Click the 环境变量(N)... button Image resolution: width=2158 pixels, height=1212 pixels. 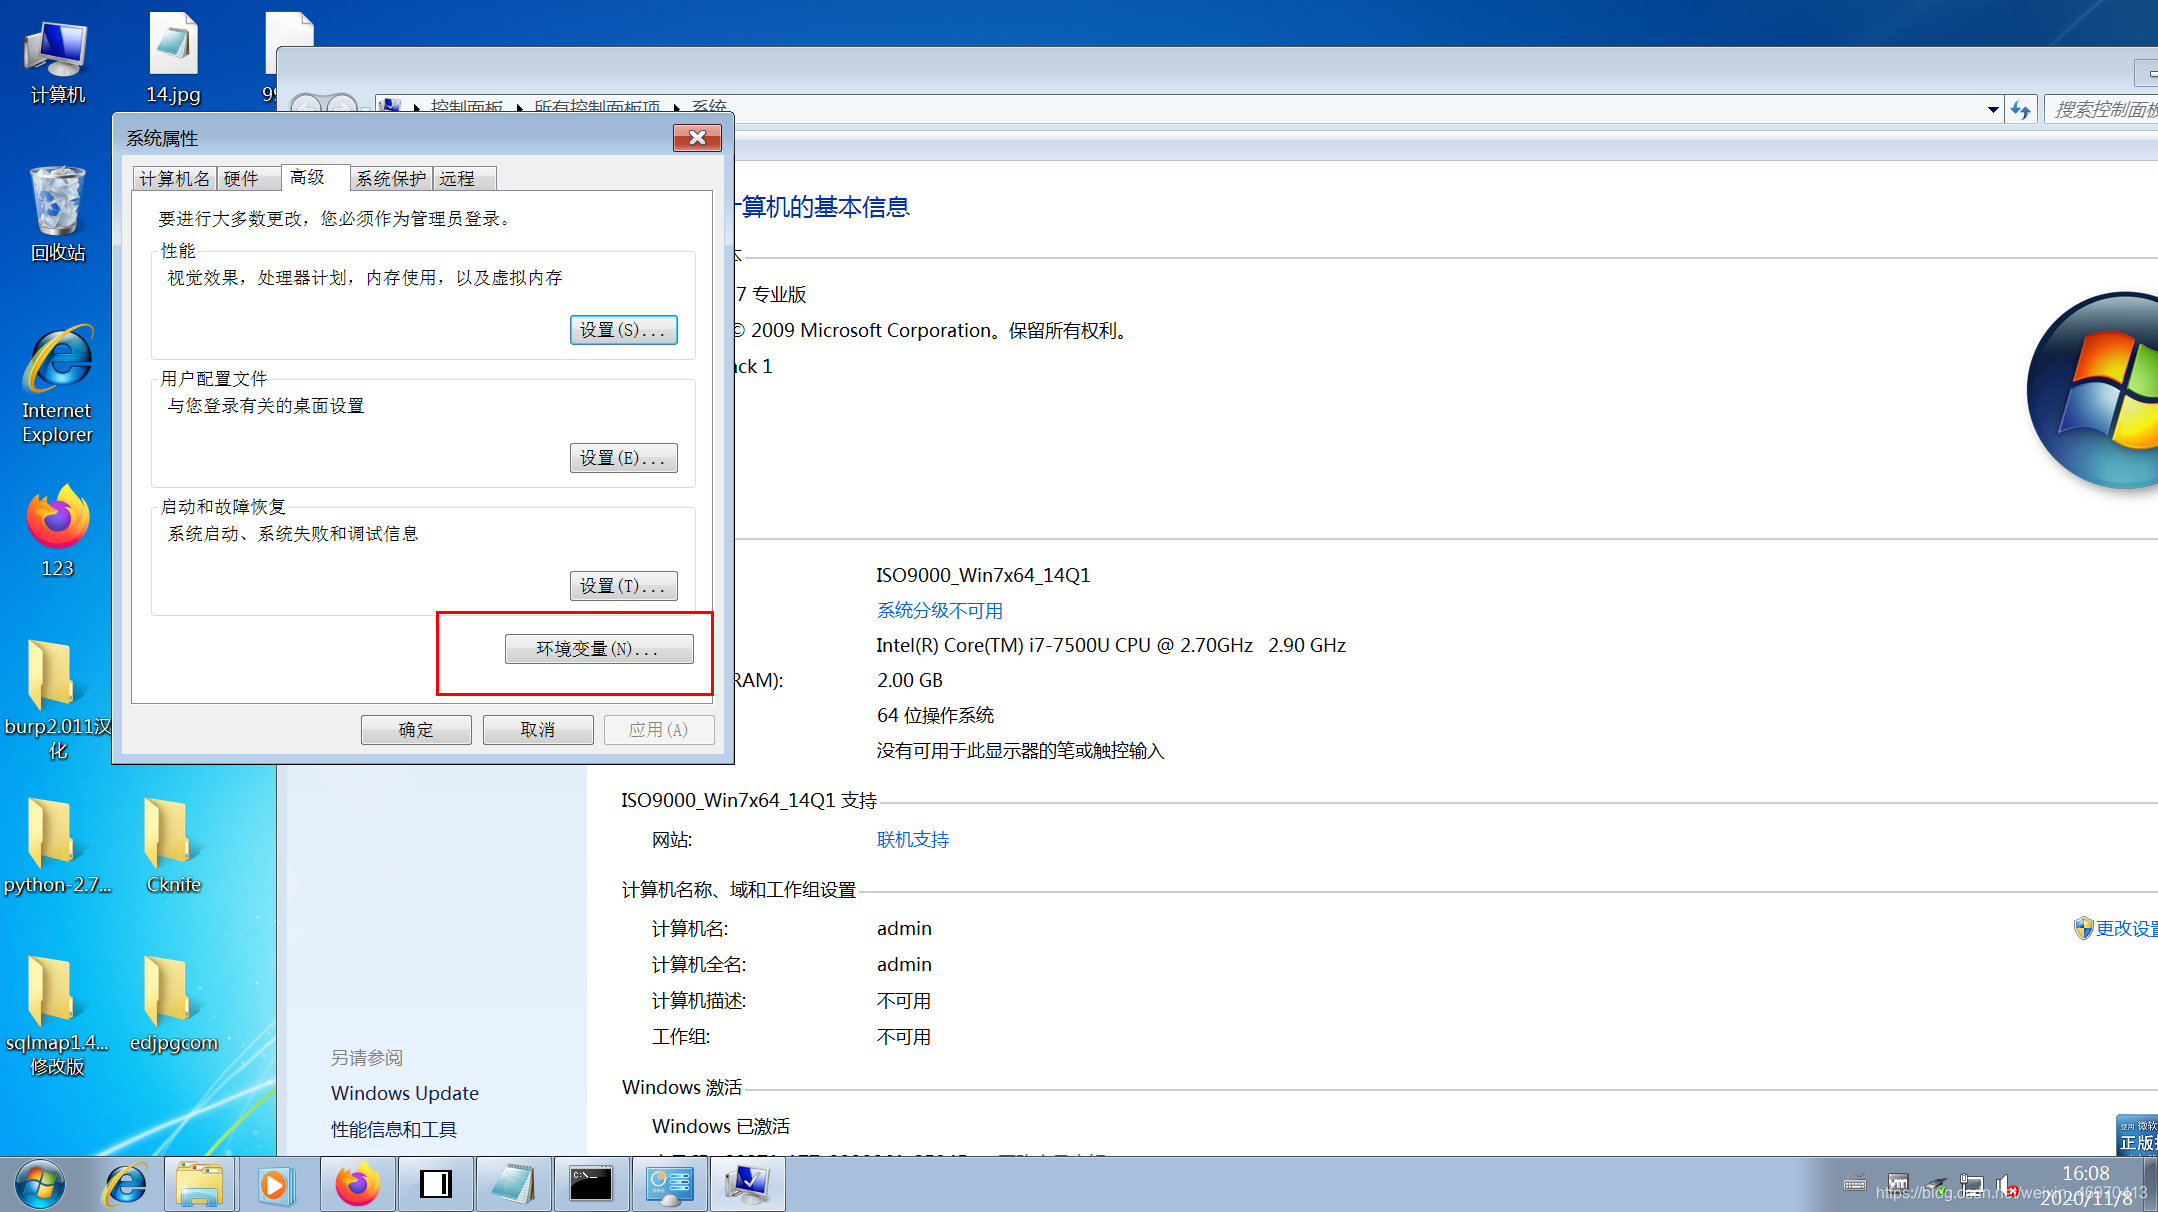point(598,649)
